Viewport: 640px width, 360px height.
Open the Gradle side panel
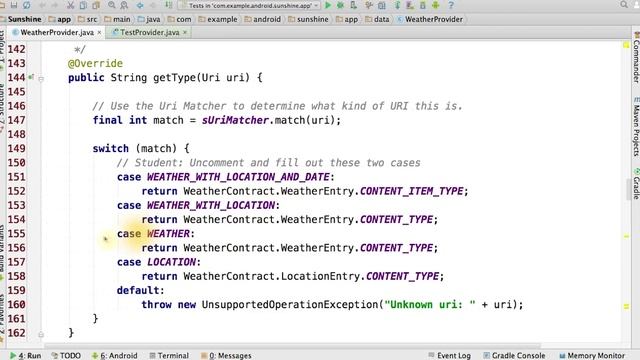click(636, 184)
